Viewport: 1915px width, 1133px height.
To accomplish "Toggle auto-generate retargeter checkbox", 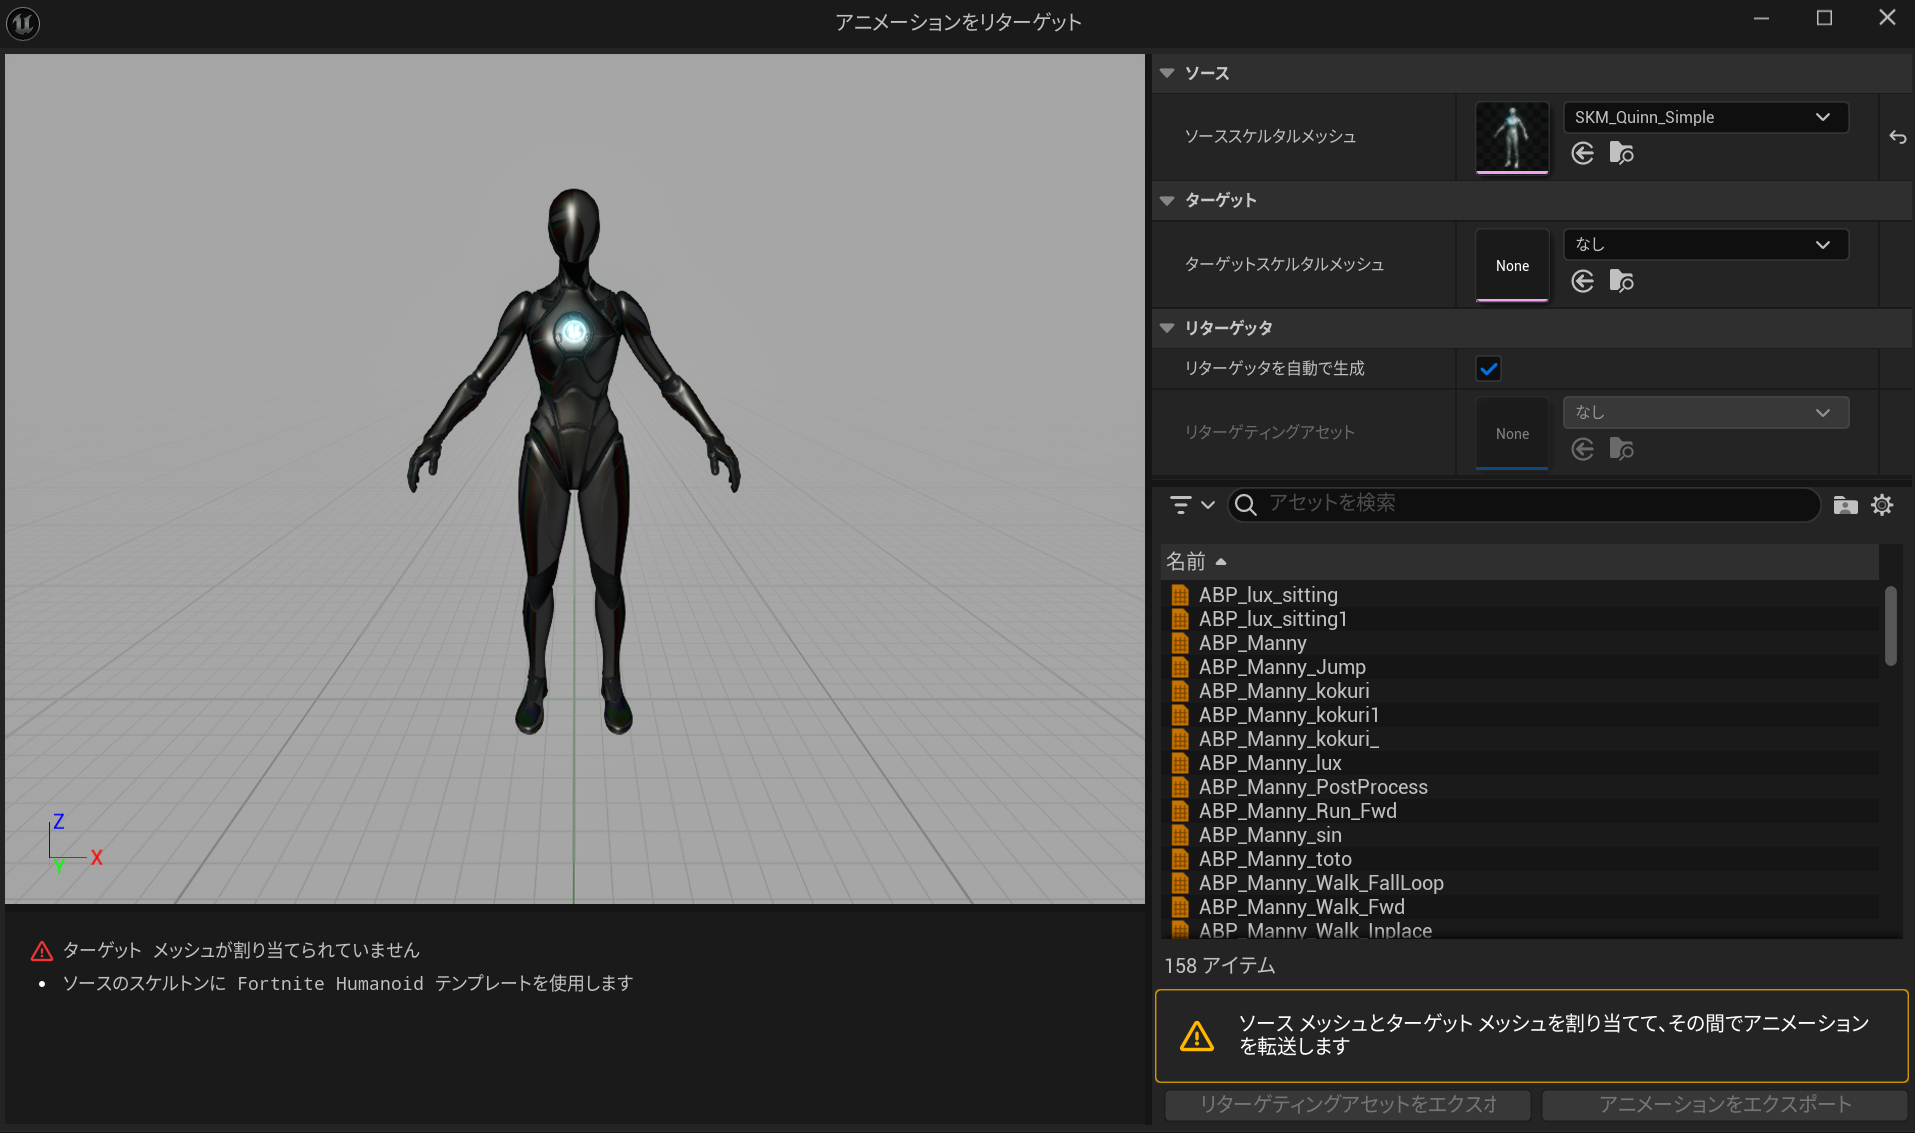I will coord(1488,369).
